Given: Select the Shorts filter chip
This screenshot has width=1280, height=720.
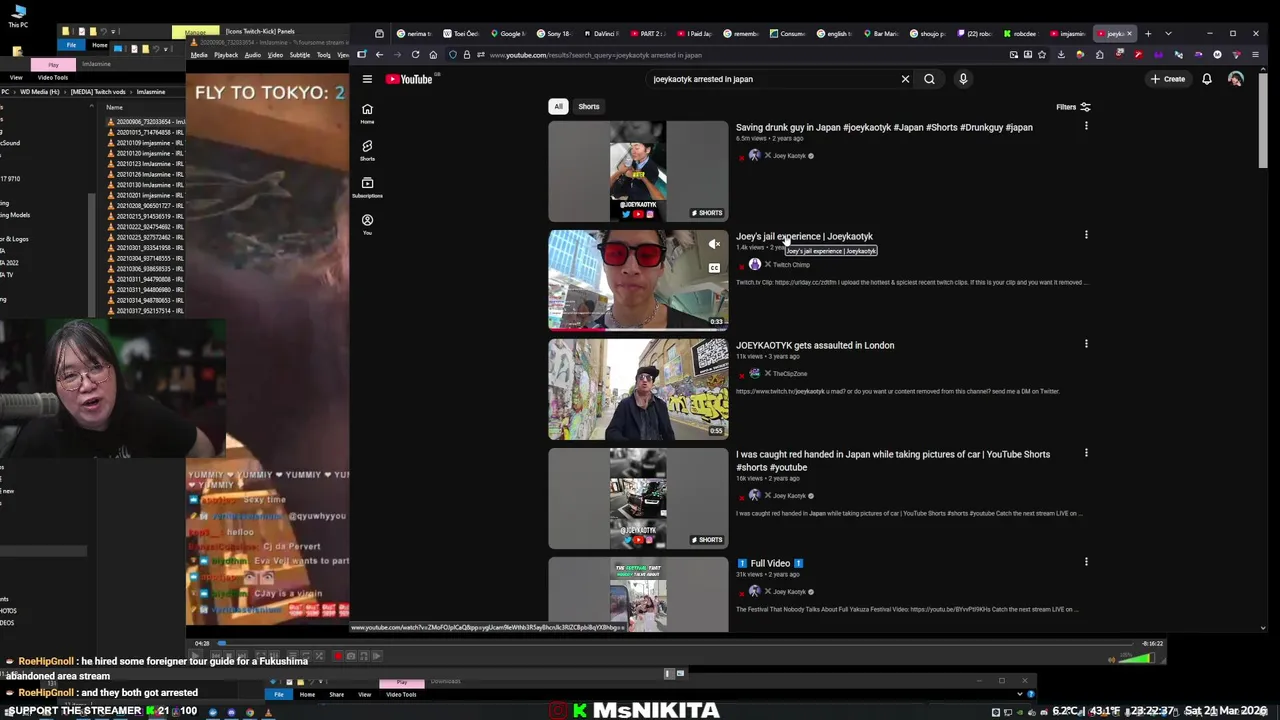Looking at the screenshot, I should click(x=589, y=106).
